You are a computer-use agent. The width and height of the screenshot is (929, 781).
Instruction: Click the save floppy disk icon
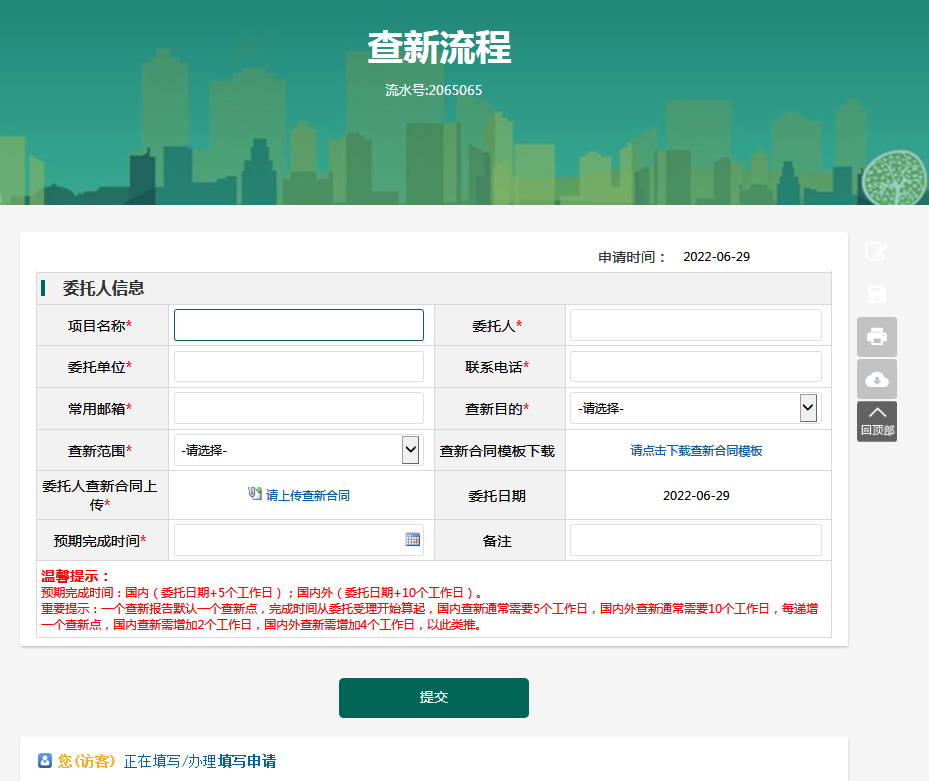(876, 294)
